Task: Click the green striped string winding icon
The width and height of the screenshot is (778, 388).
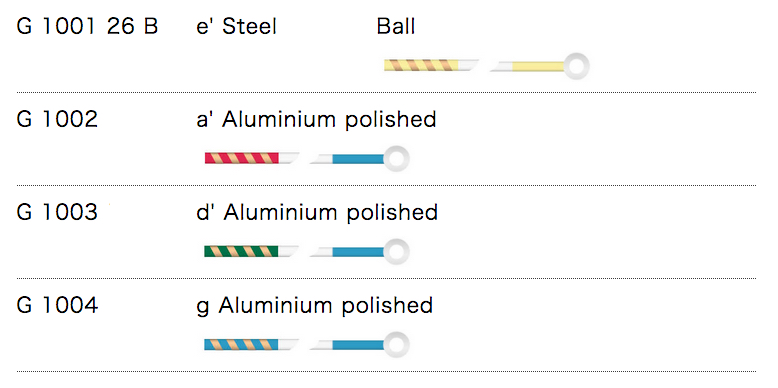Action: coord(252,251)
